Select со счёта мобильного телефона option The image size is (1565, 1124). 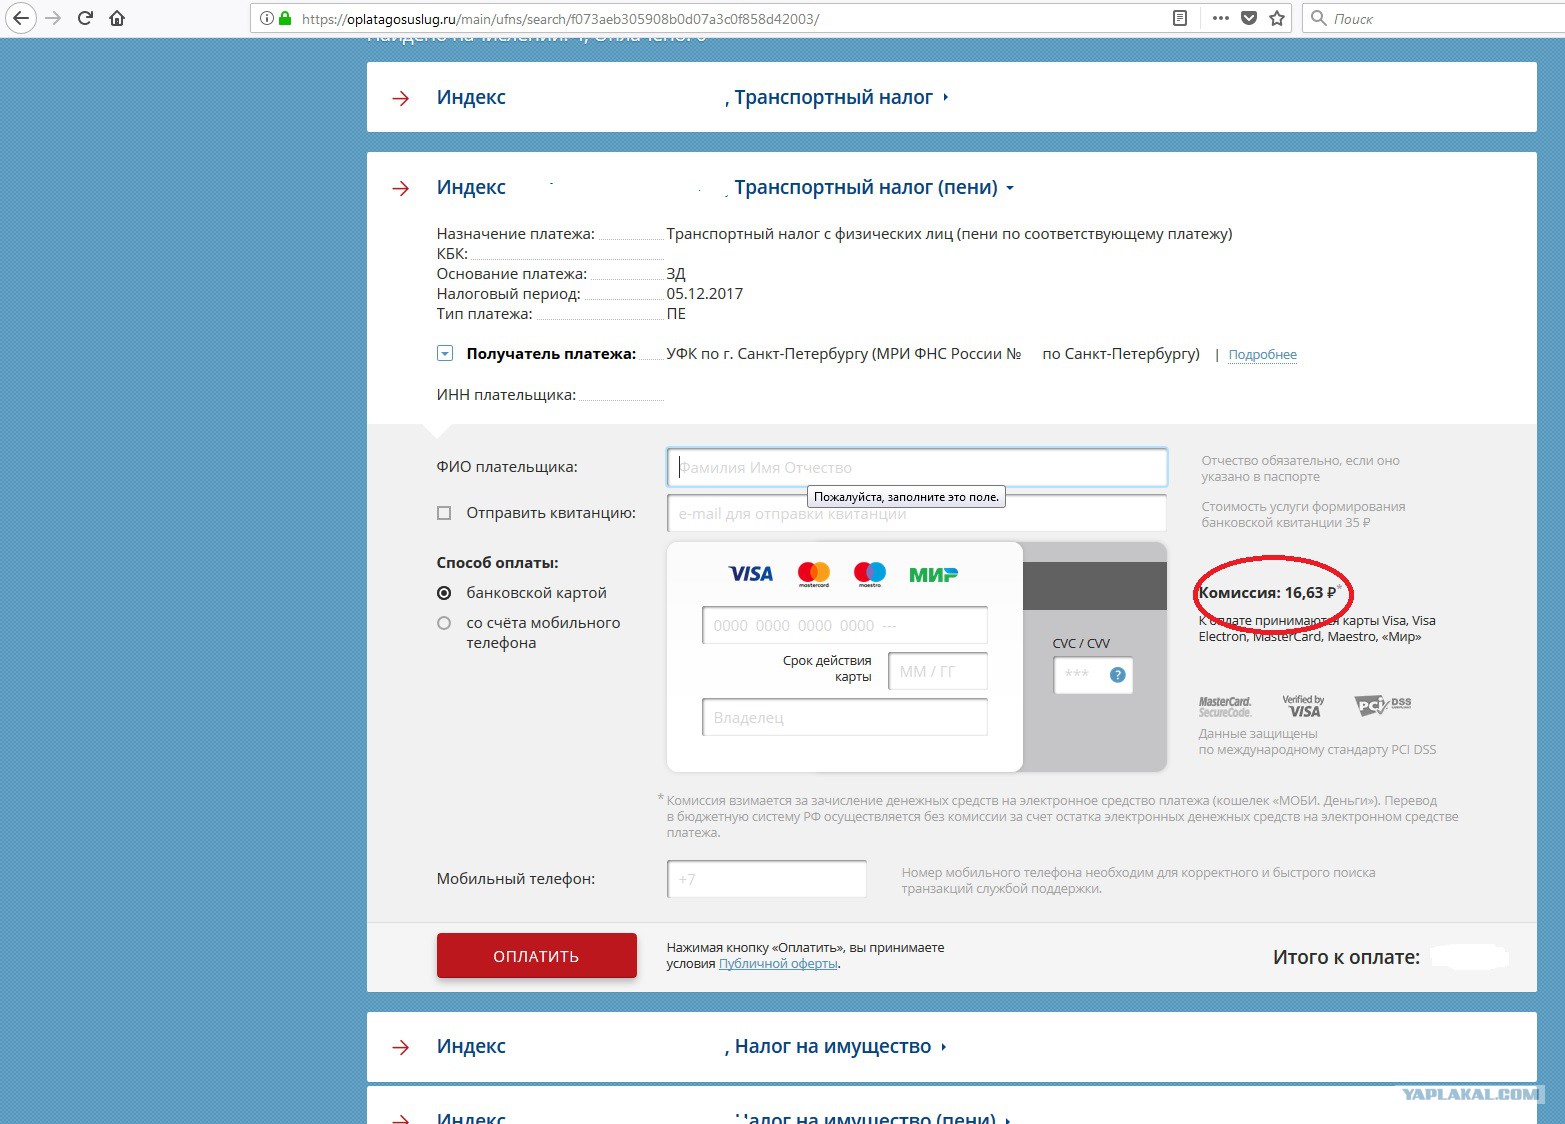(x=444, y=623)
